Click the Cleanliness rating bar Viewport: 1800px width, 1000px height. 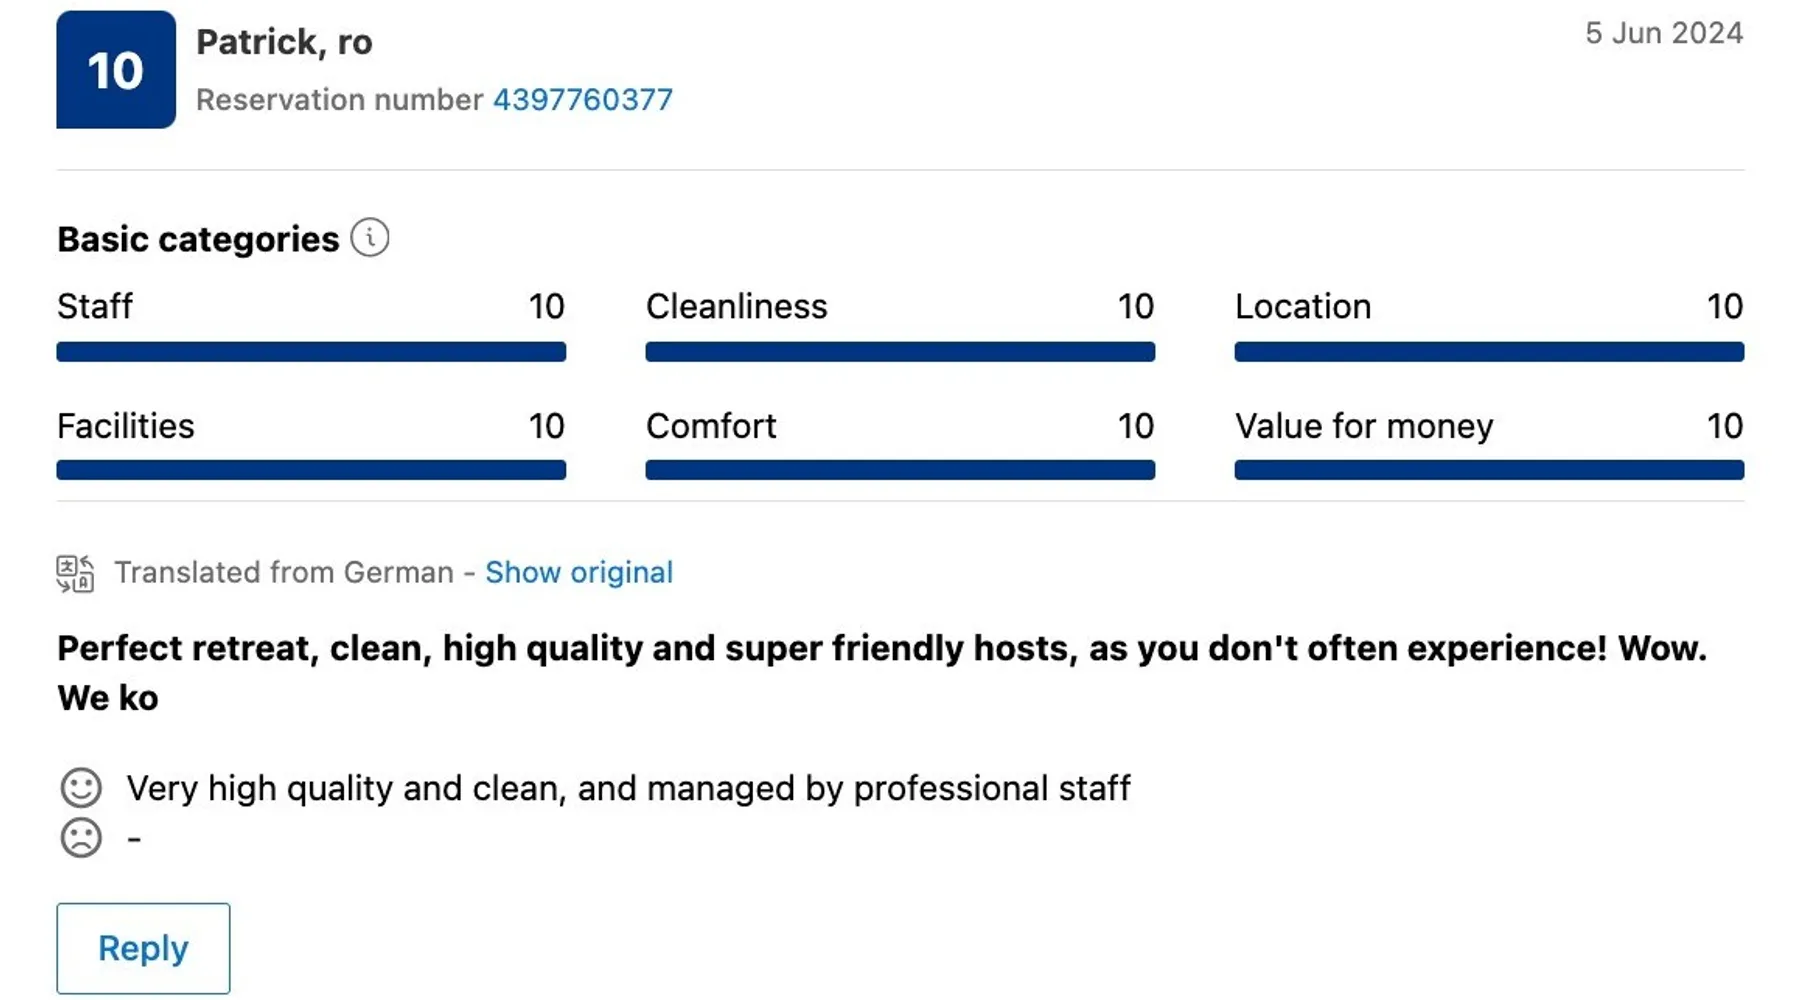click(900, 352)
